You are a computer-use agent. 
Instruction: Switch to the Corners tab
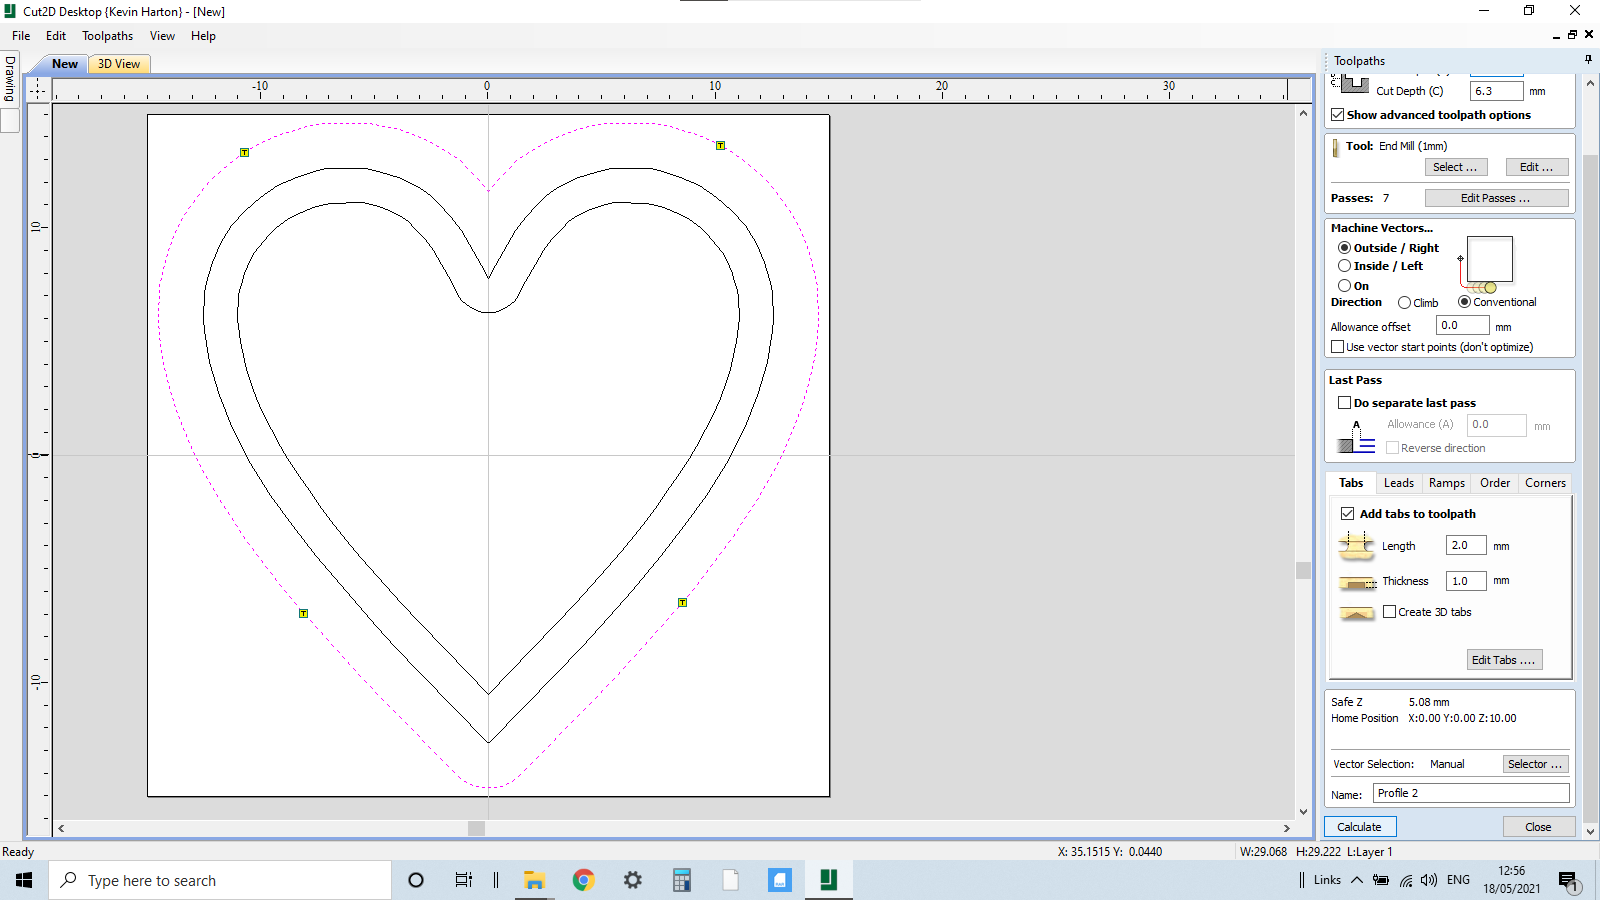click(1545, 483)
